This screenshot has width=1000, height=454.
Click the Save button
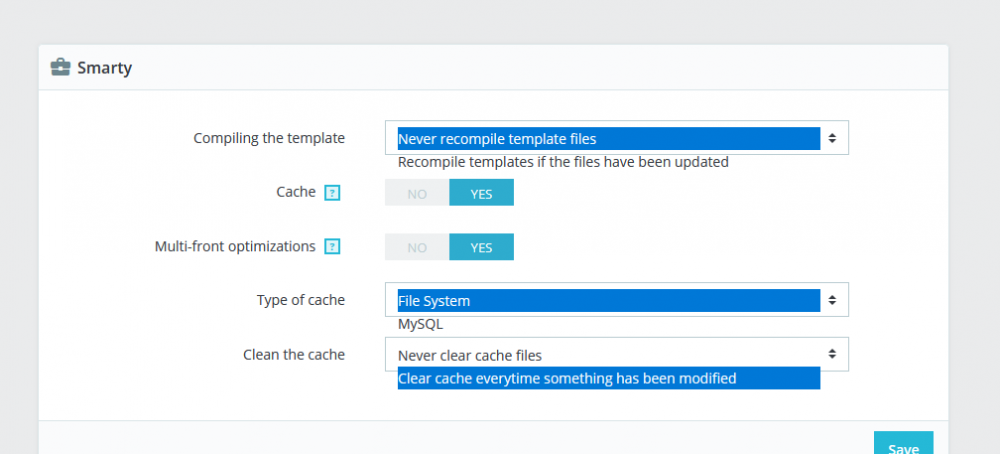click(x=903, y=446)
